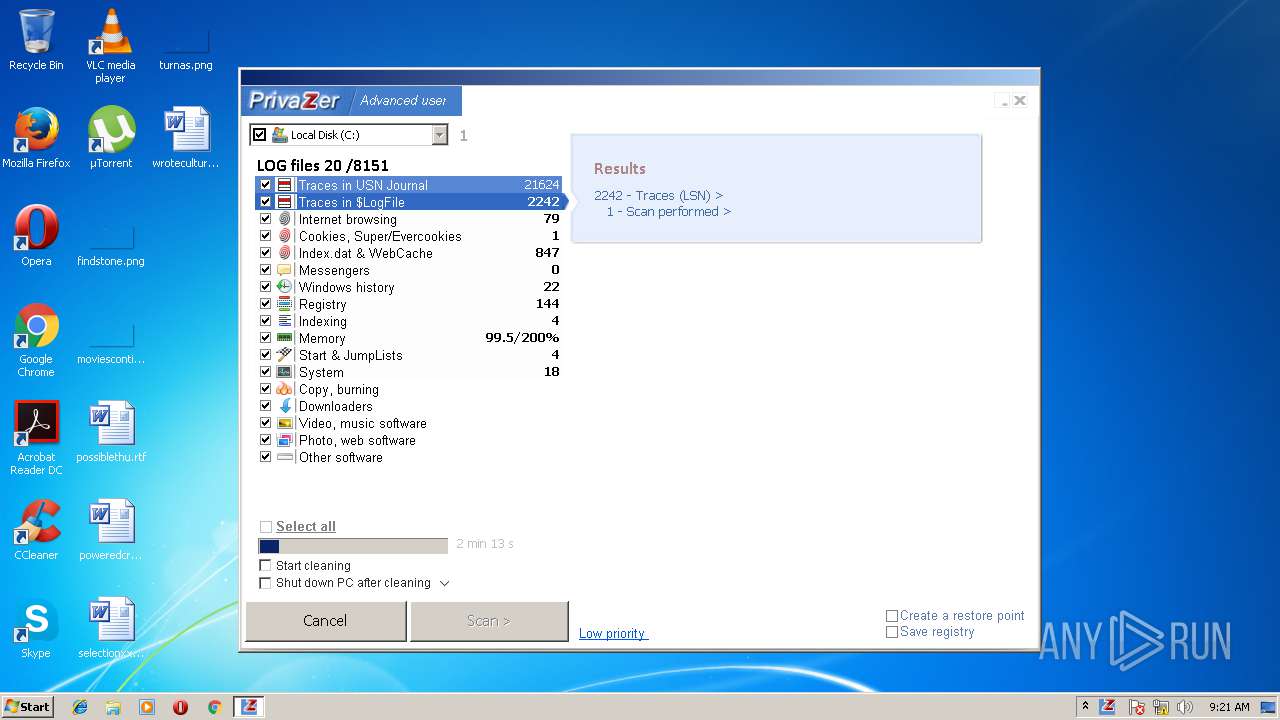The image size is (1280, 720).
Task: Open the Local Disk (C:) drive dropdown
Action: click(439, 135)
